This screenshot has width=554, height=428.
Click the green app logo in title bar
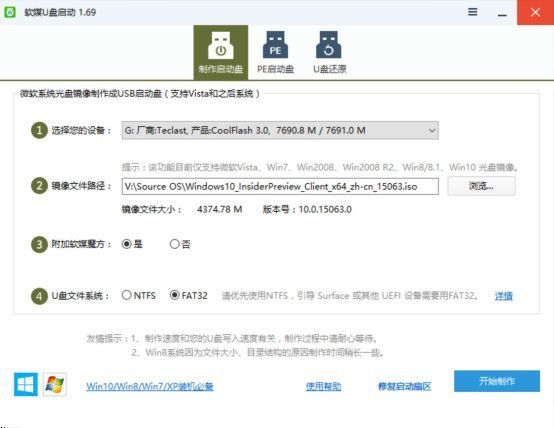pos(10,12)
